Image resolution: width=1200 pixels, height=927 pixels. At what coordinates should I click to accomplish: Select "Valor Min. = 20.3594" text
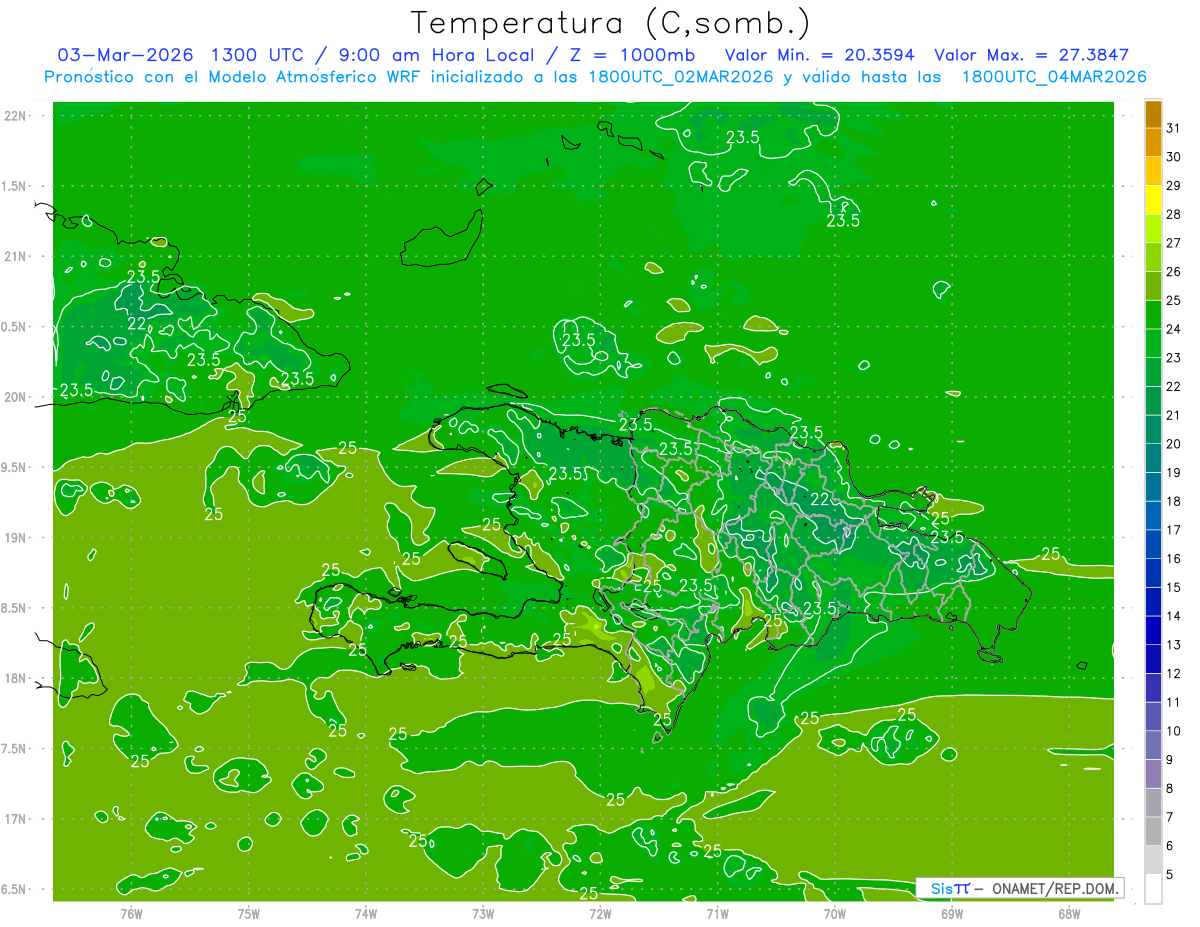819,54
